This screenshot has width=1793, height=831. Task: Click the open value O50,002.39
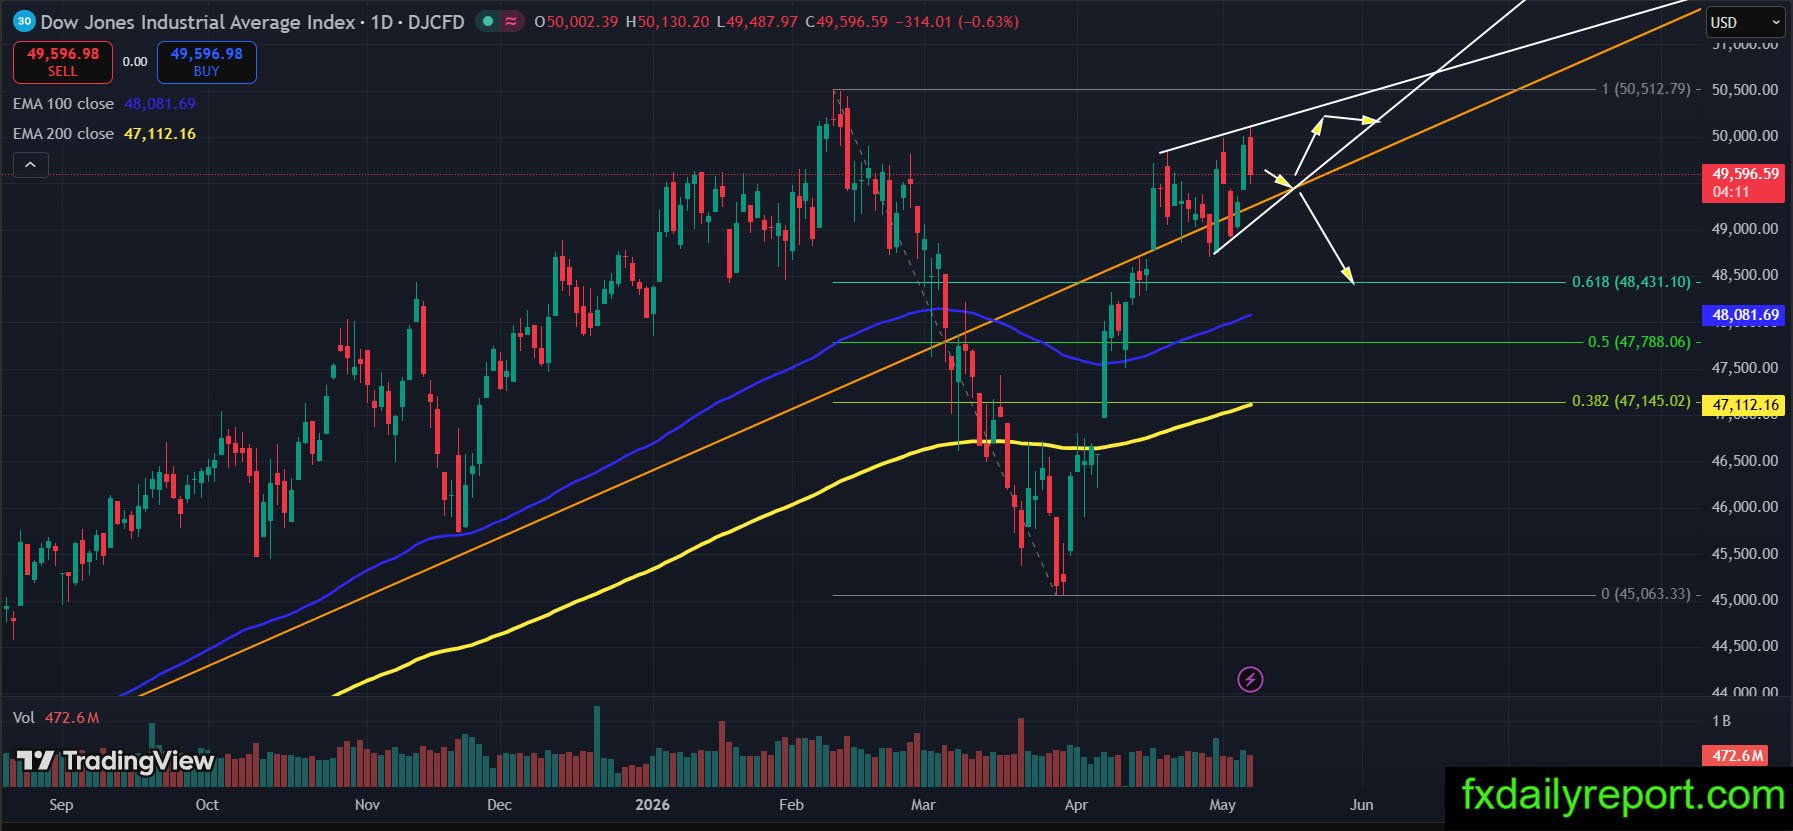pyautogui.click(x=576, y=22)
